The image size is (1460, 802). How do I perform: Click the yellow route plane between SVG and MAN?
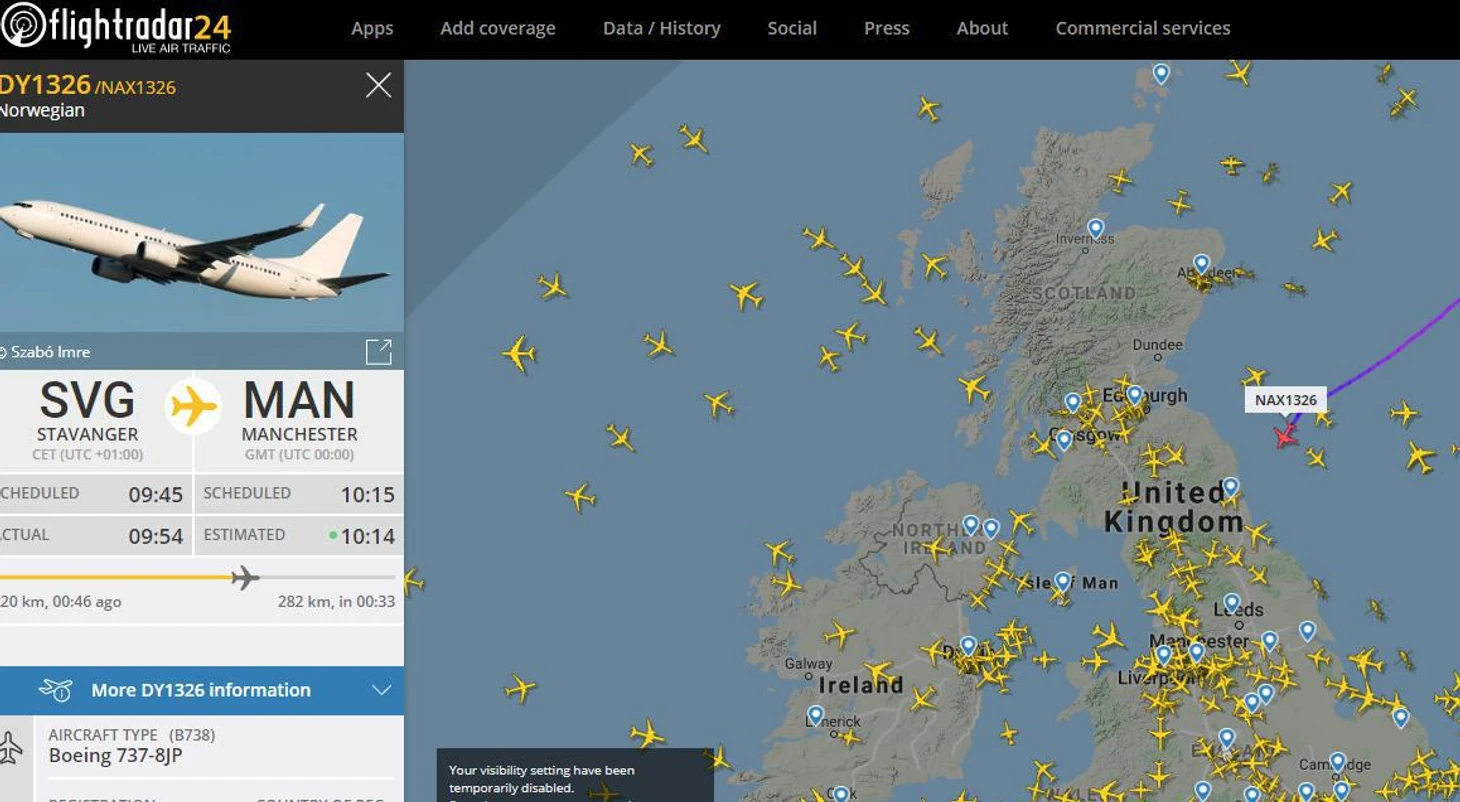193,407
